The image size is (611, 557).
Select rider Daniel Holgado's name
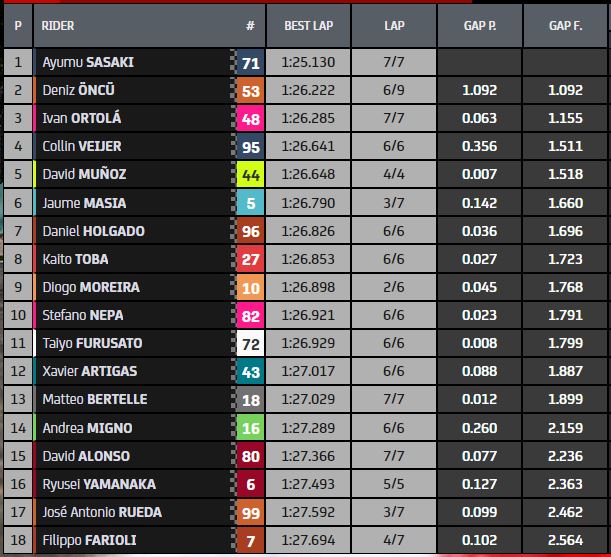(93, 231)
